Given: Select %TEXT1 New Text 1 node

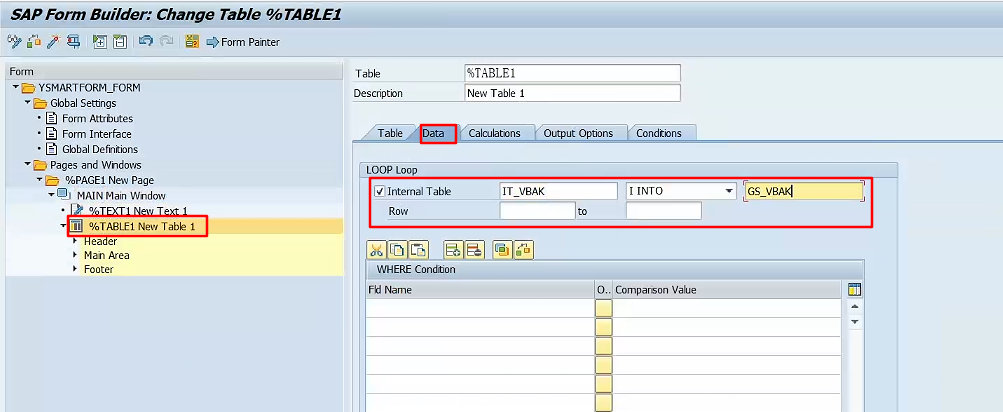Looking at the screenshot, I should 138,210.
